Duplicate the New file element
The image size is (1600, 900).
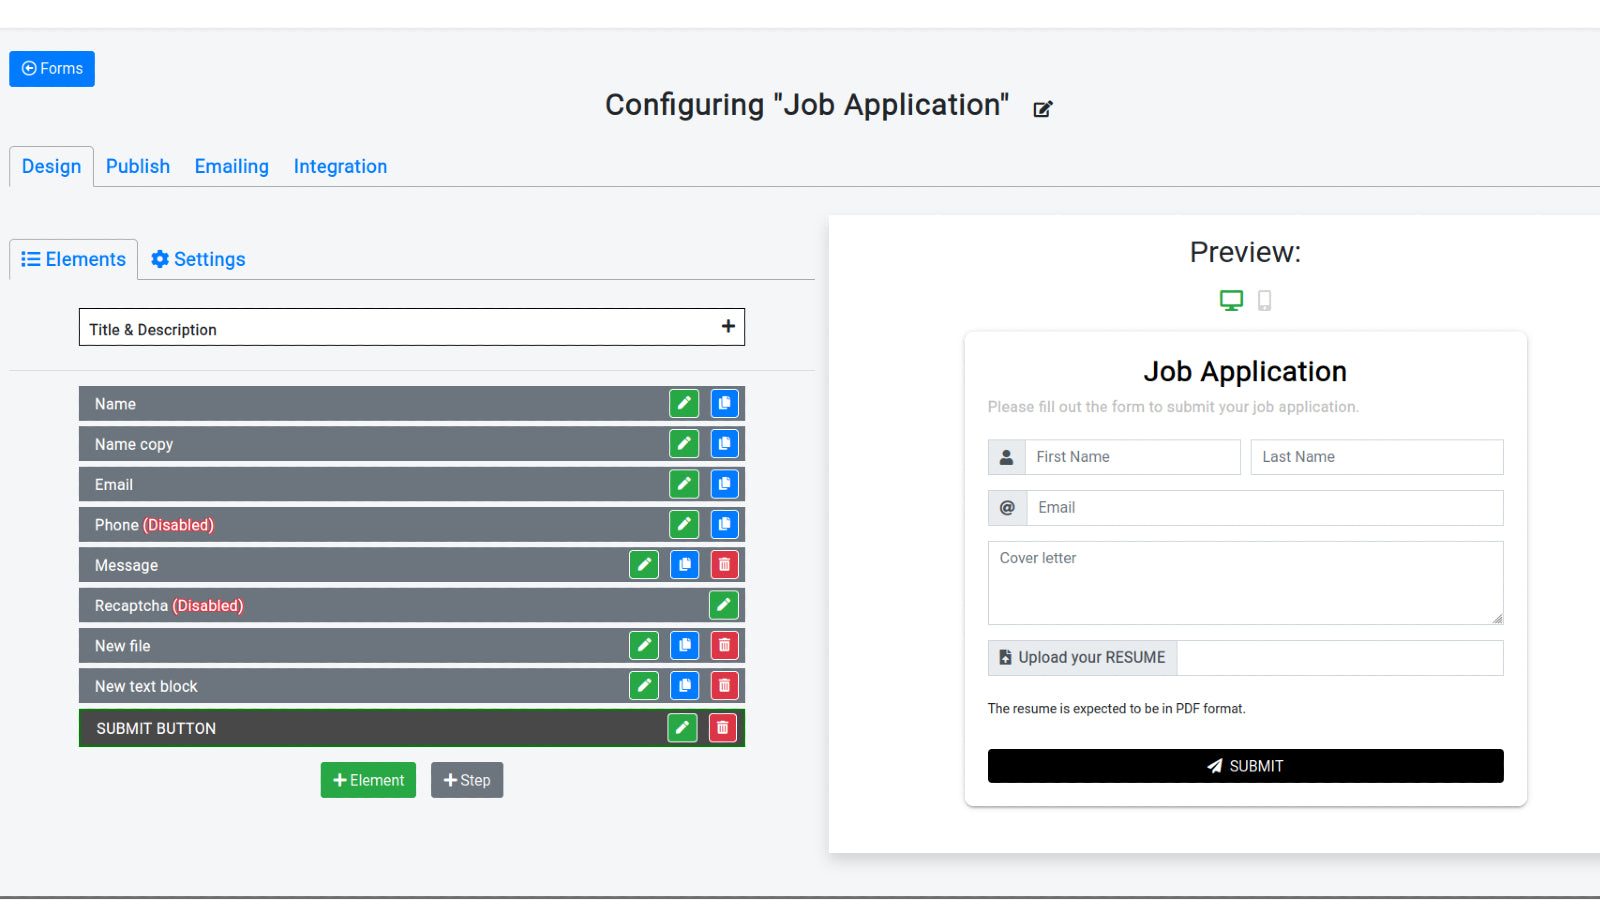(684, 646)
